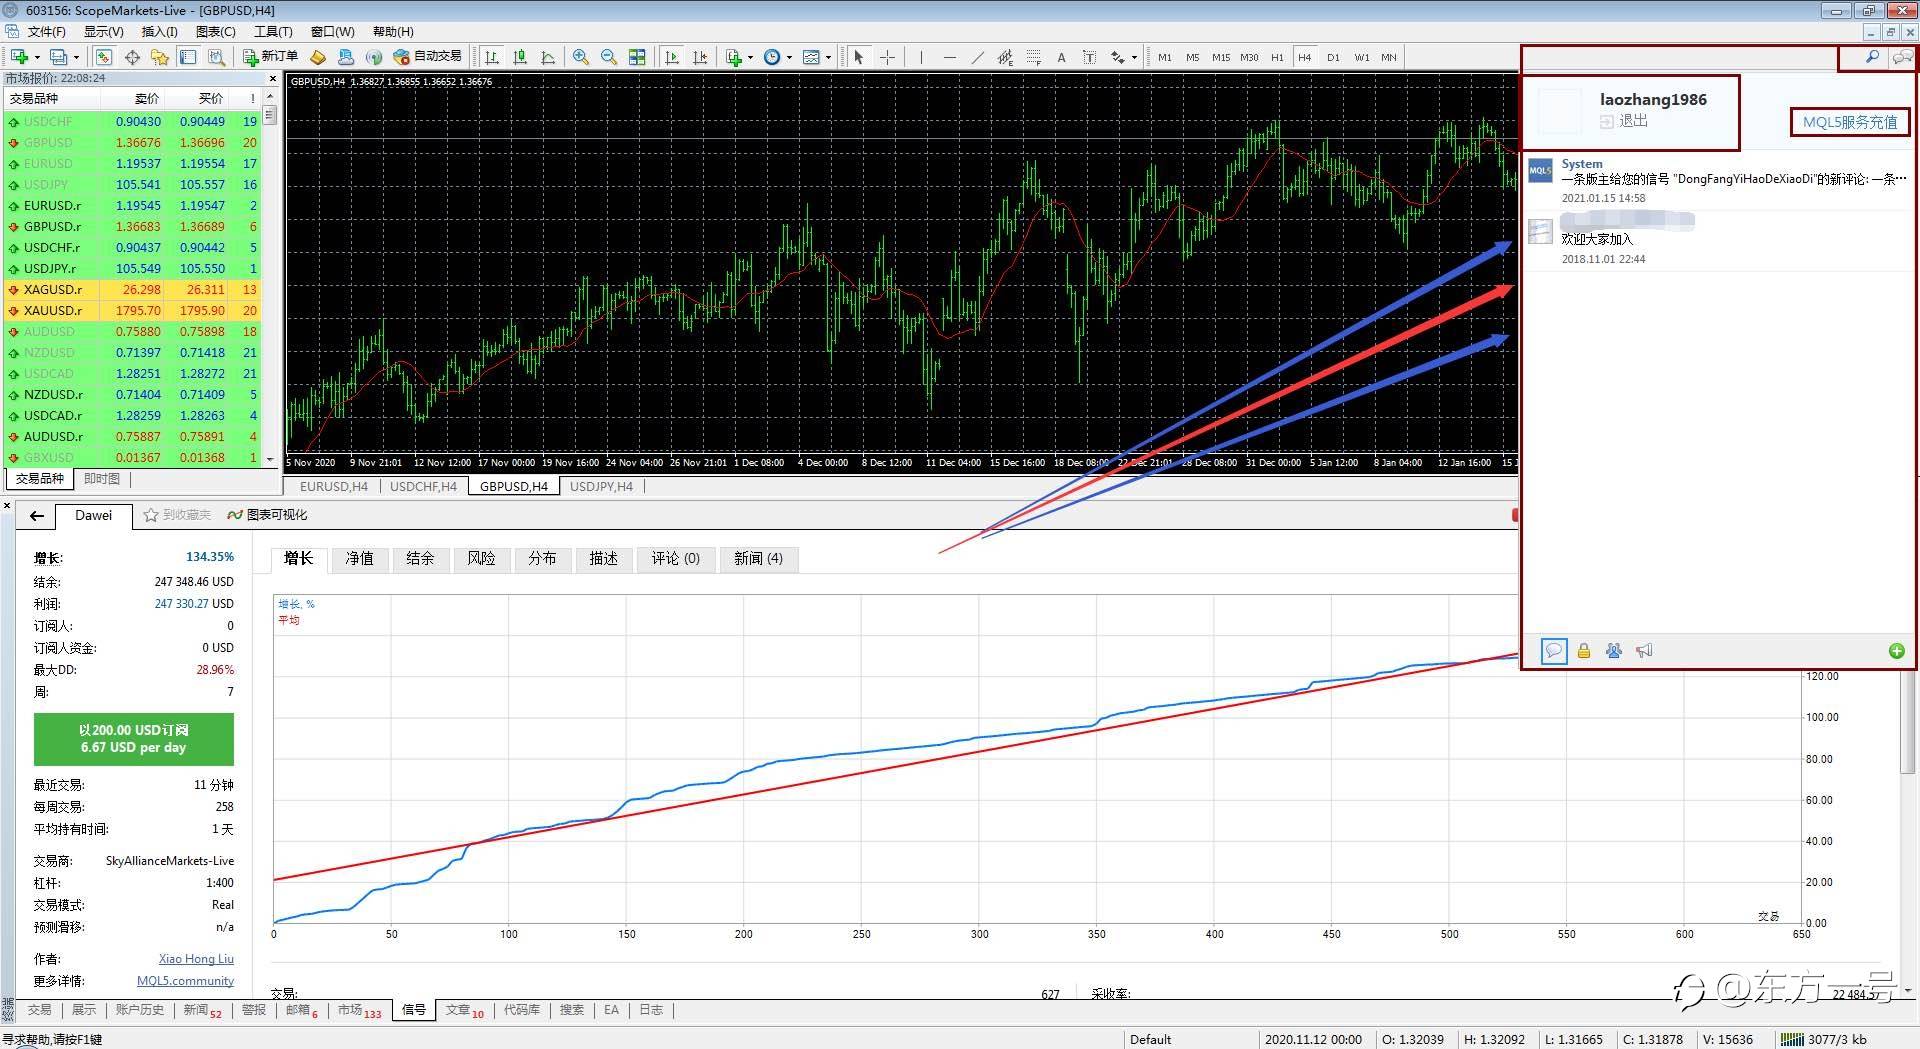Toggle the Market Watch window icon

[x=104, y=57]
